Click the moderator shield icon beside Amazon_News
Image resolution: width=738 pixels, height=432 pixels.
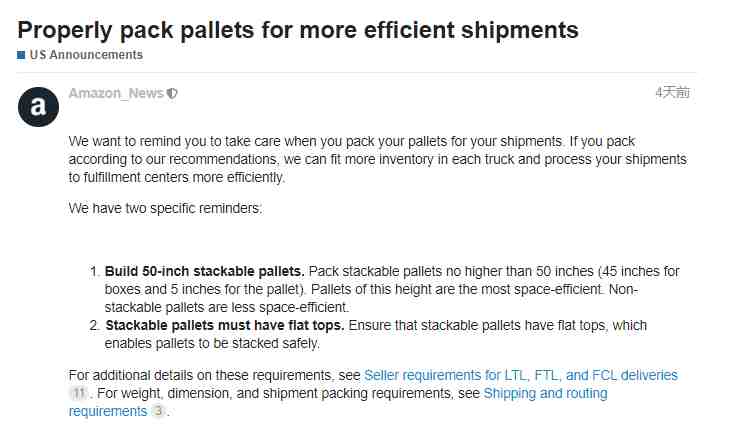(172, 94)
